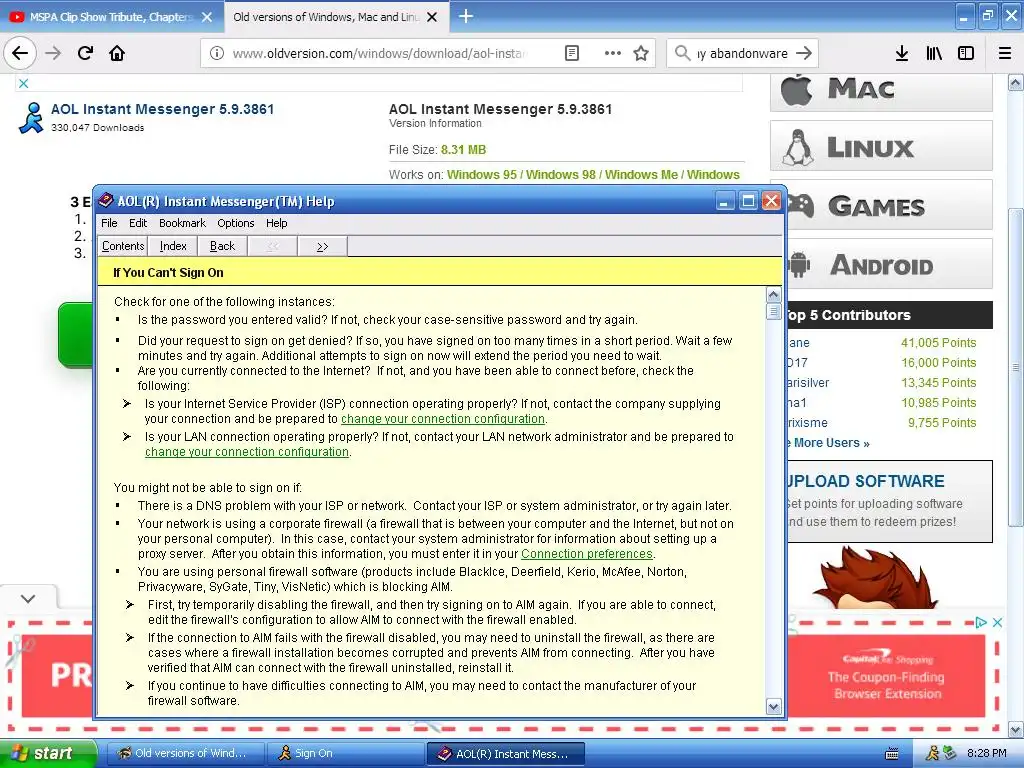Go to next help topic (>>)

[x=322, y=246]
